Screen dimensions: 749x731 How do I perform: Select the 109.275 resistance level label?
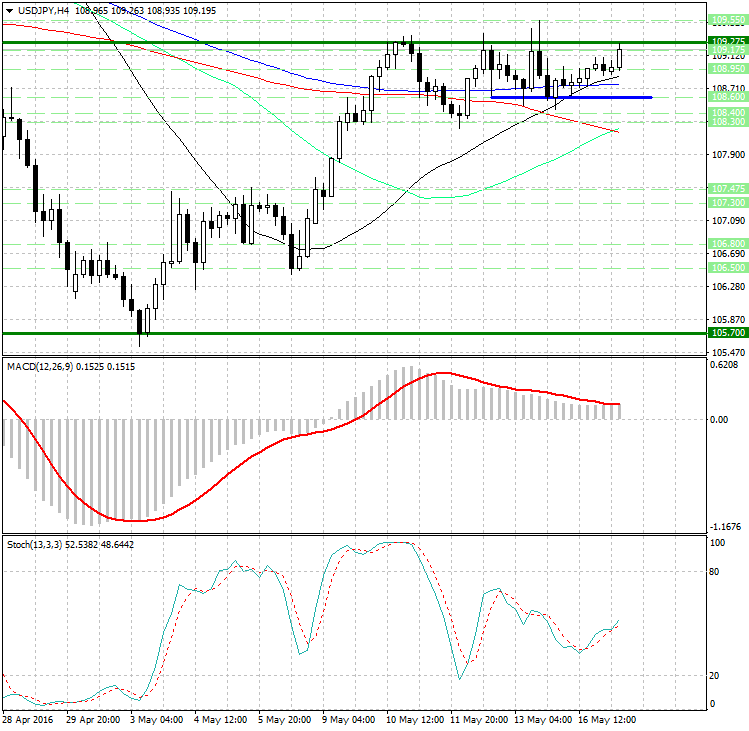click(x=728, y=41)
